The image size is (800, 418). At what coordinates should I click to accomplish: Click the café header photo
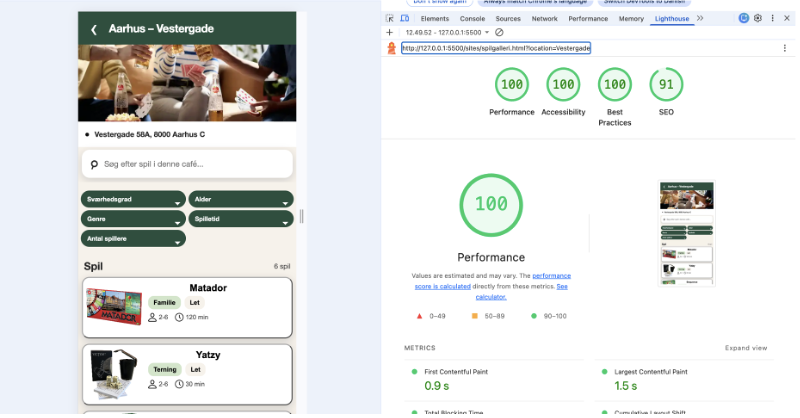click(187, 83)
